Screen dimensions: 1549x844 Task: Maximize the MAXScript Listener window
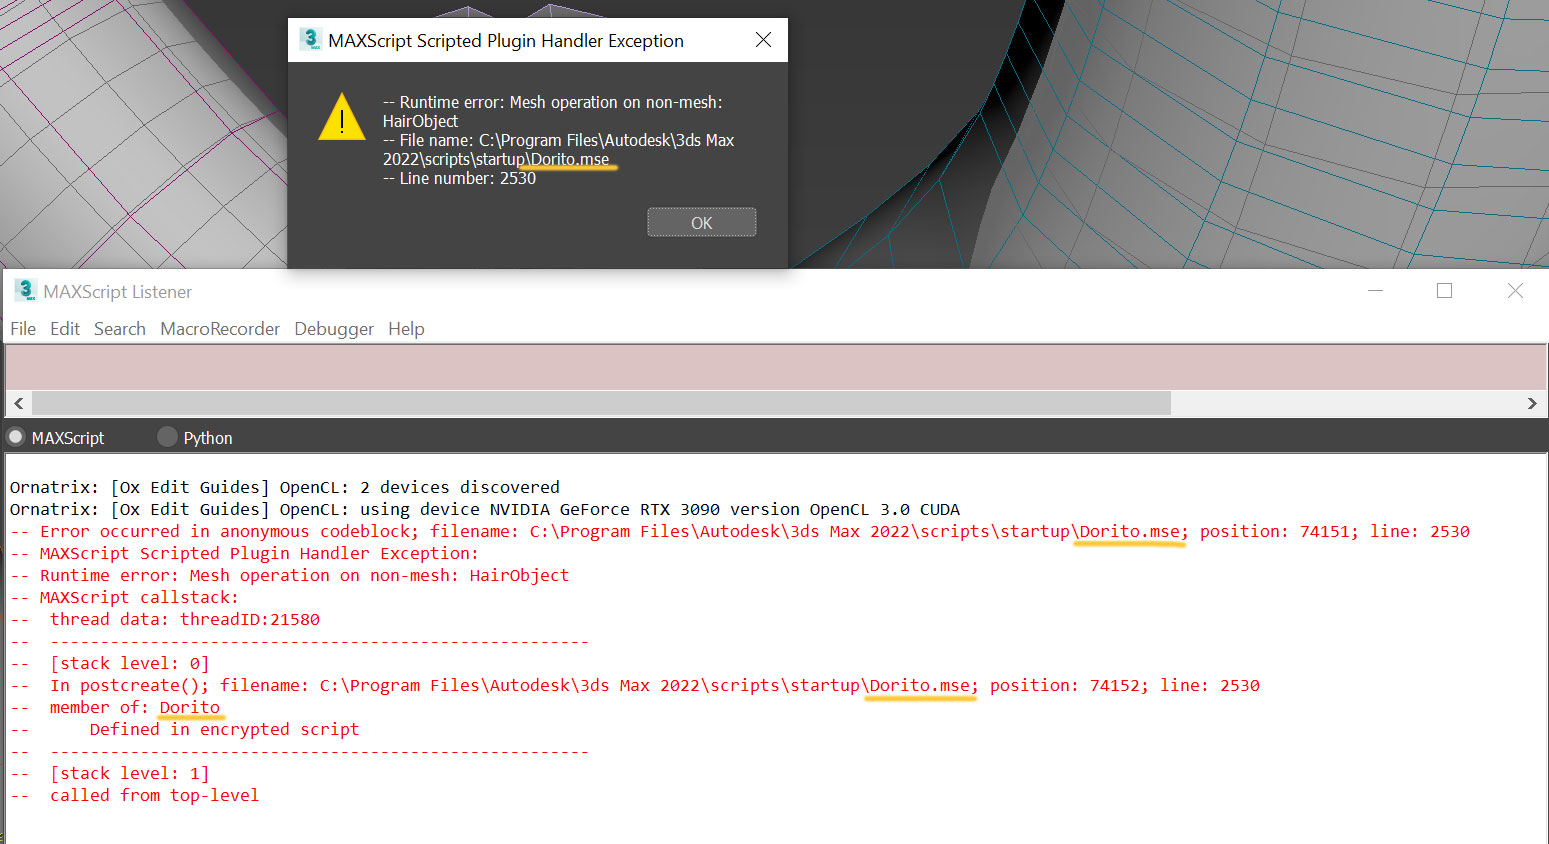click(x=1444, y=291)
